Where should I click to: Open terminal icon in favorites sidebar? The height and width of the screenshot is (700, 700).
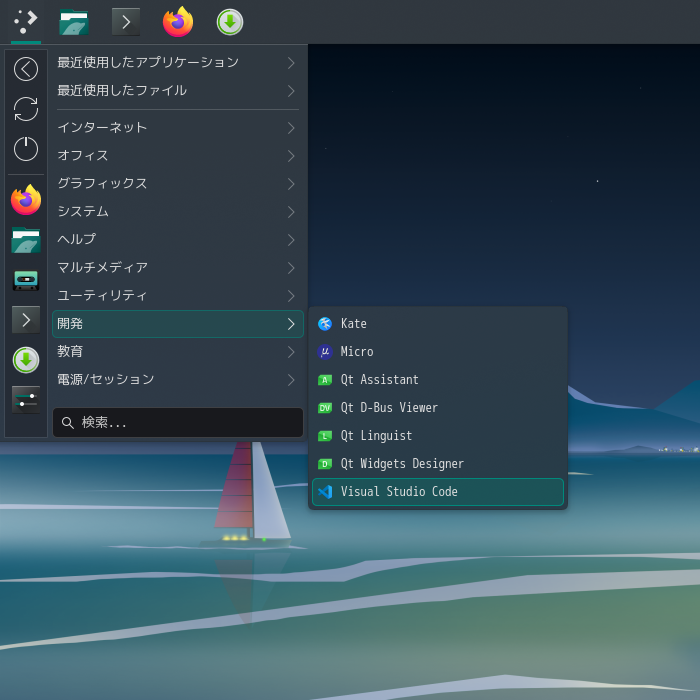point(26,320)
